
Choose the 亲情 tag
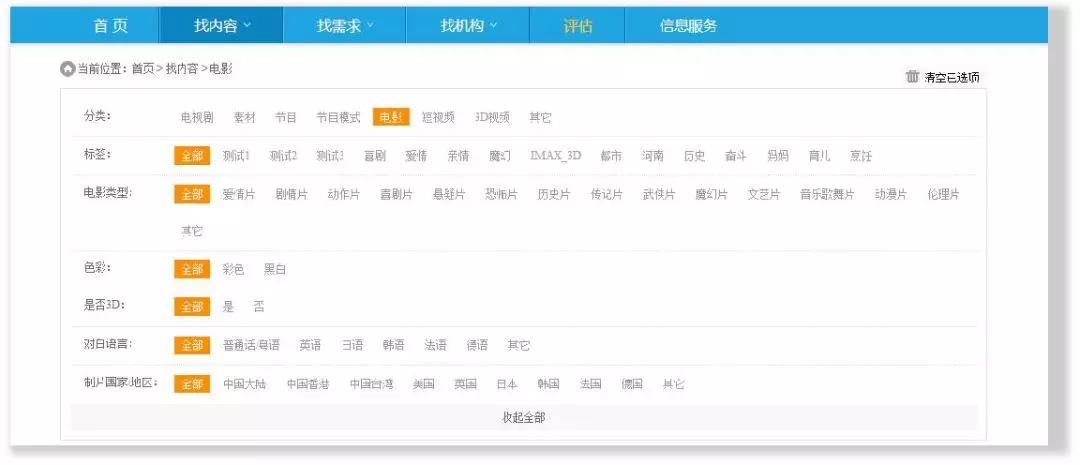458,156
